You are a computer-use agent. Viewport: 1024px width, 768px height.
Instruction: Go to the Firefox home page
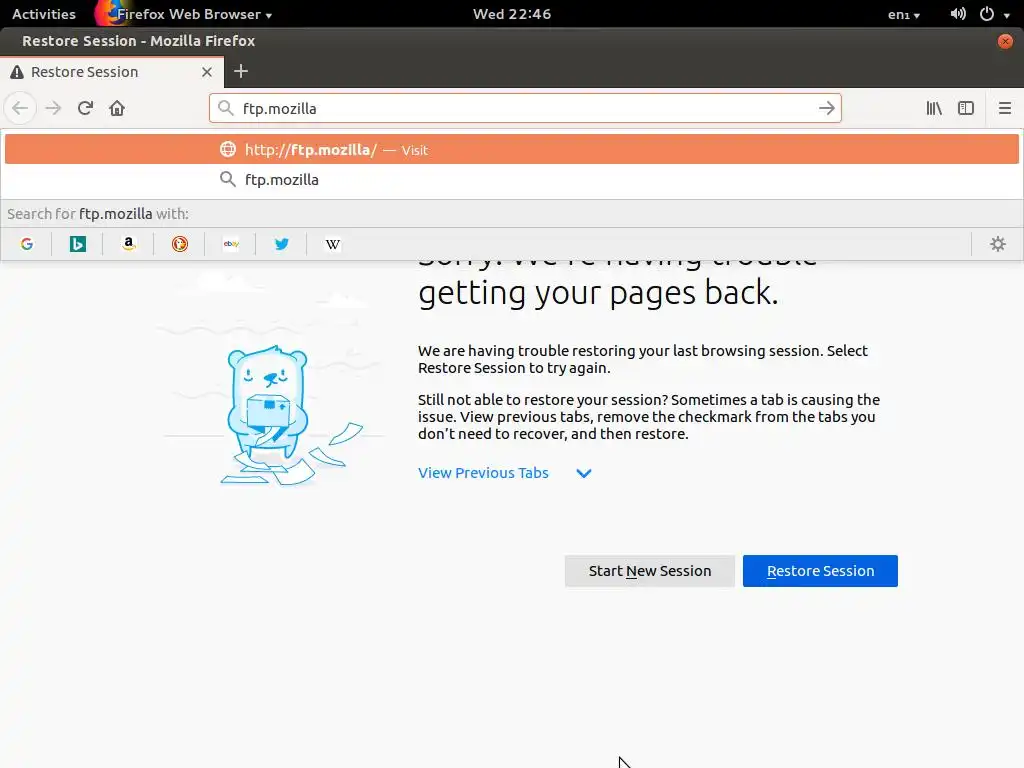(117, 108)
